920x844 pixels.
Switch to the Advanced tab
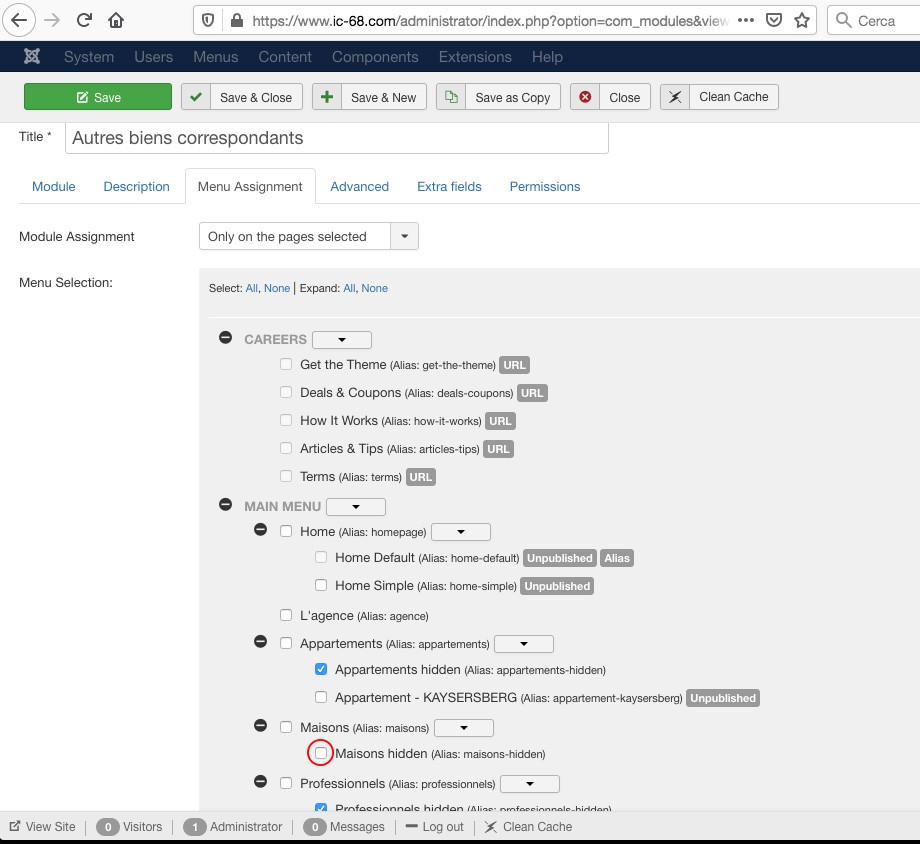coord(360,187)
